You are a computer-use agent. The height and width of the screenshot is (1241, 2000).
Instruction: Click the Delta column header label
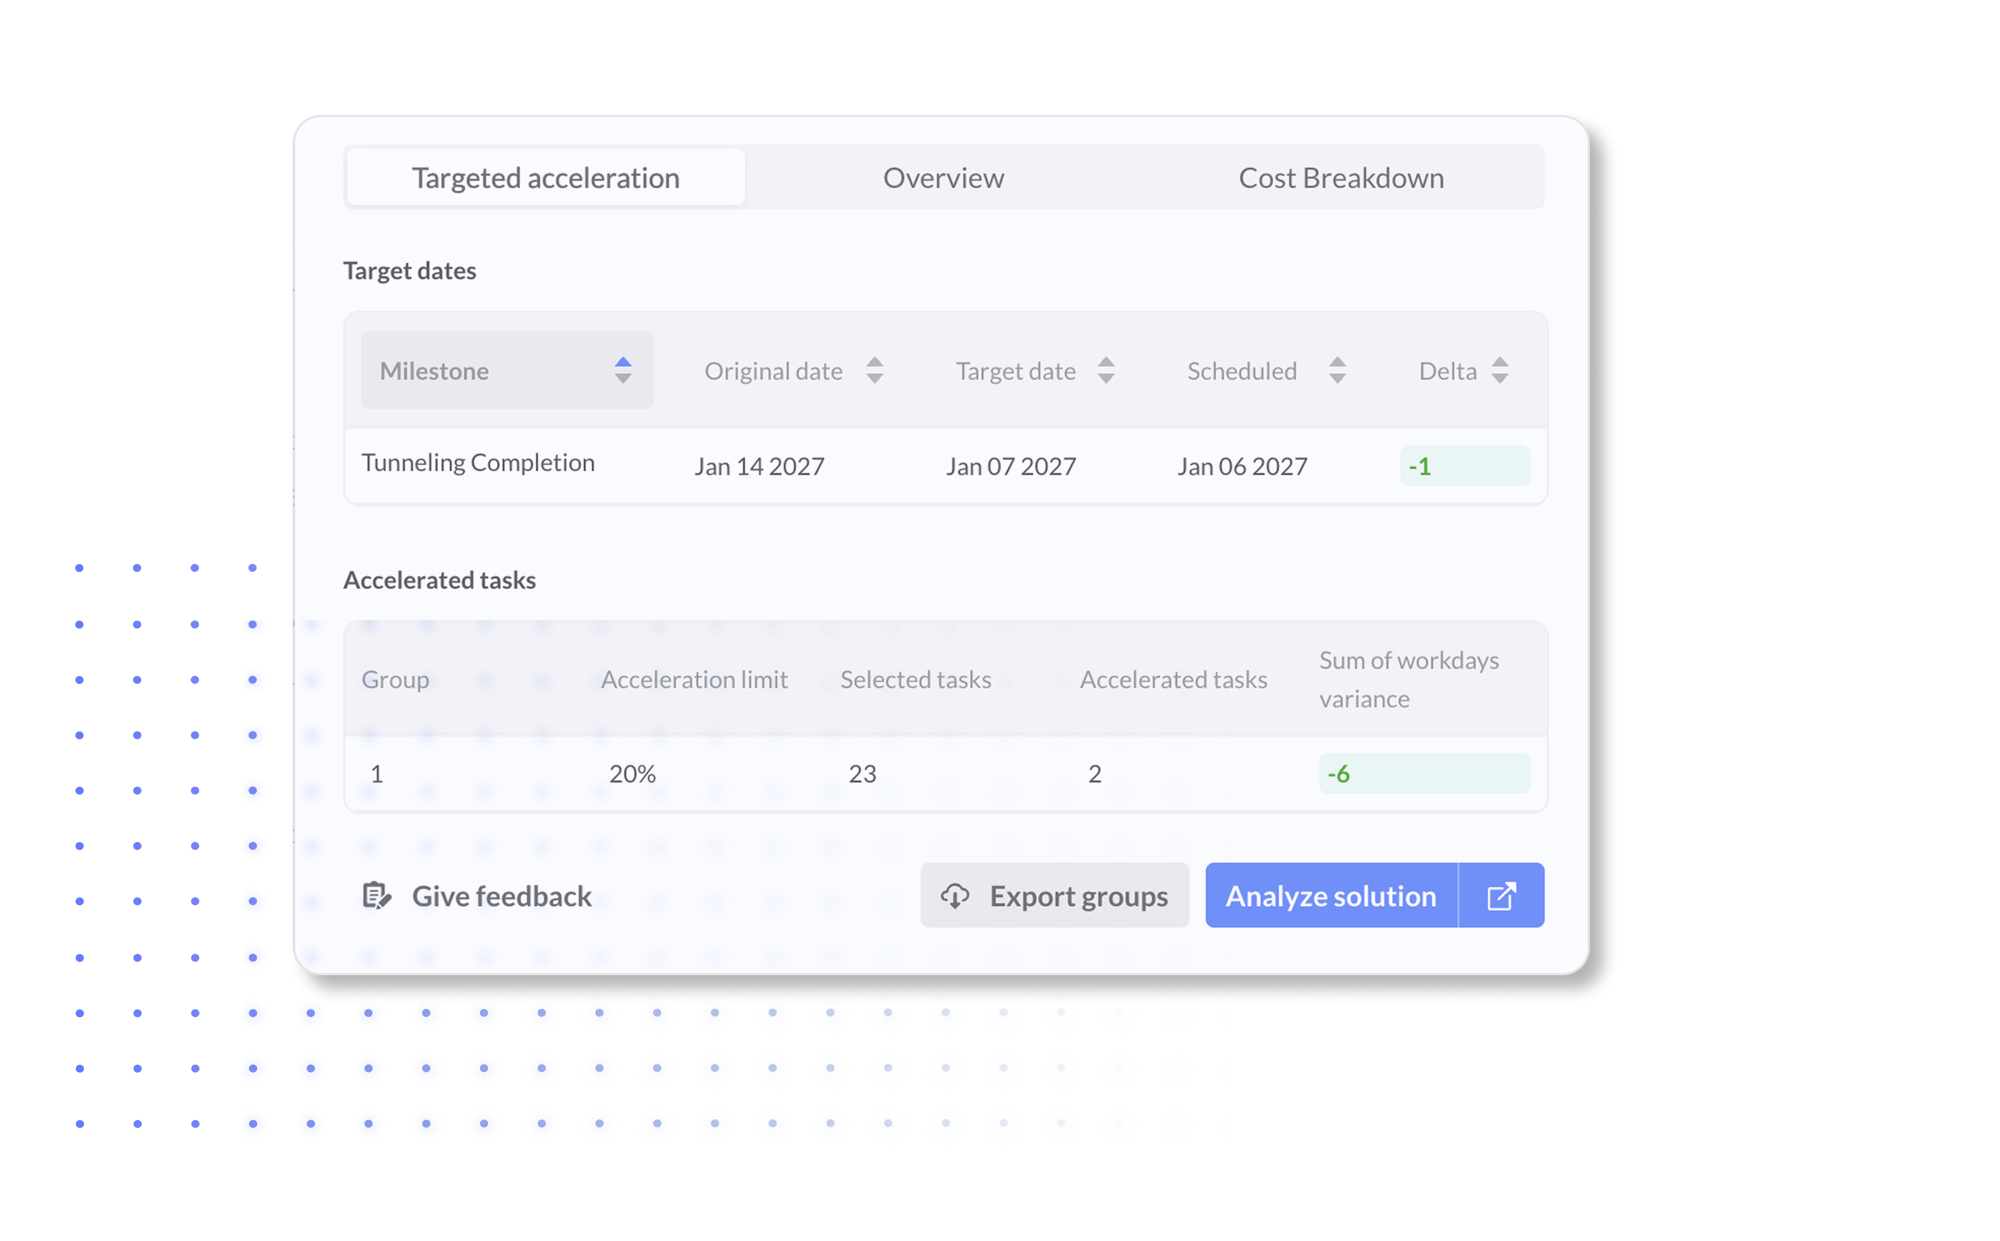(x=1447, y=371)
